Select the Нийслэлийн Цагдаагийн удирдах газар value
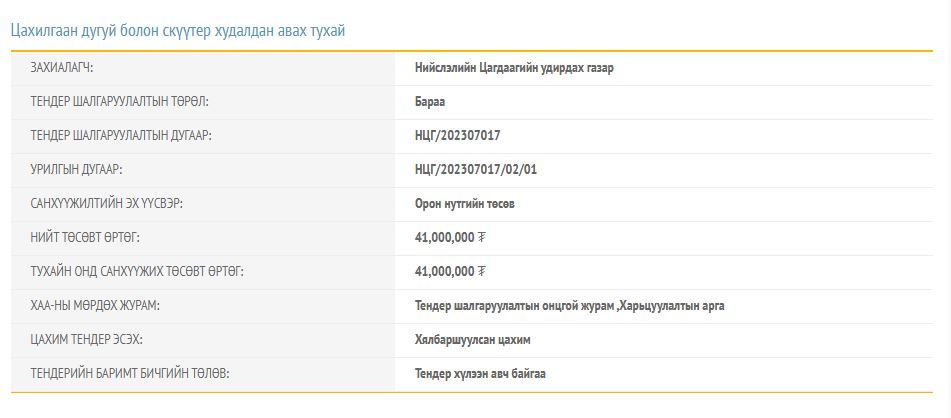Screen dimensions: 951x418 pyautogui.click(x=514, y=68)
